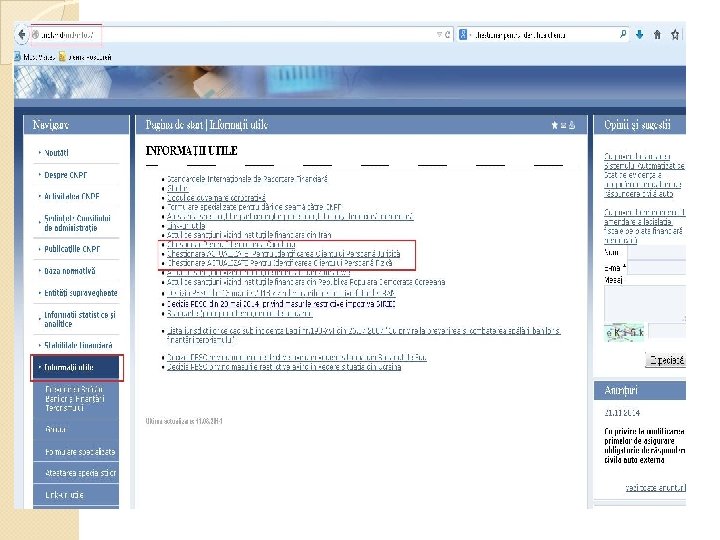
Task: Click the vezi toate anunțurile link
Action: pyautogui.click(x=655, y=488)
